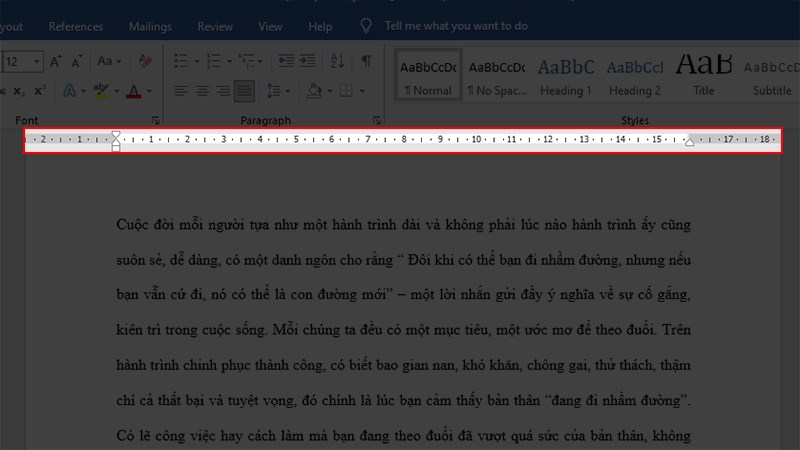The width and height of the screenshot is (800, 450).
Task: Open the font size dropdown
Action: click(37, 62)
